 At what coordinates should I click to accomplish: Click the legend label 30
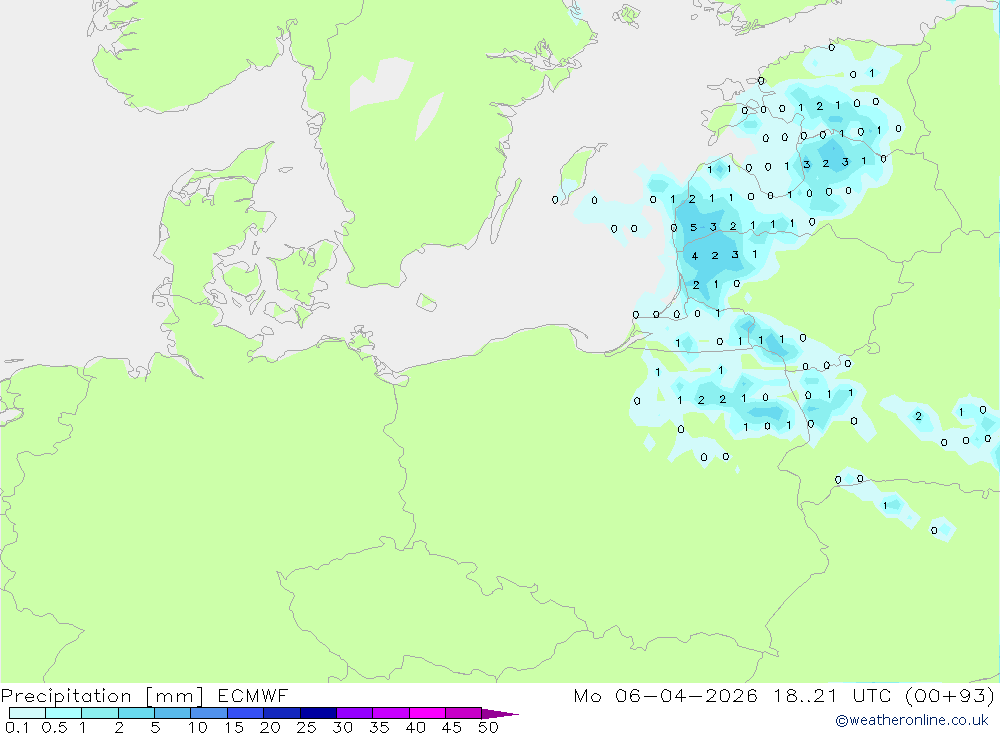[x=343, y=727]
